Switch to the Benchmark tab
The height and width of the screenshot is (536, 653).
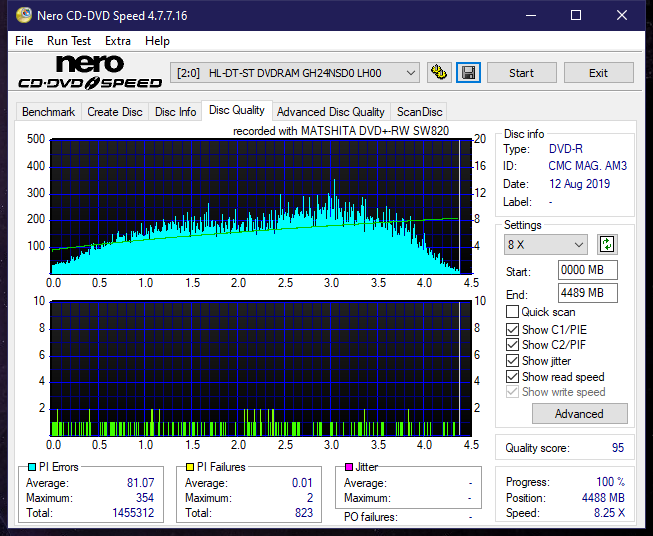click(x=48, y=112)
